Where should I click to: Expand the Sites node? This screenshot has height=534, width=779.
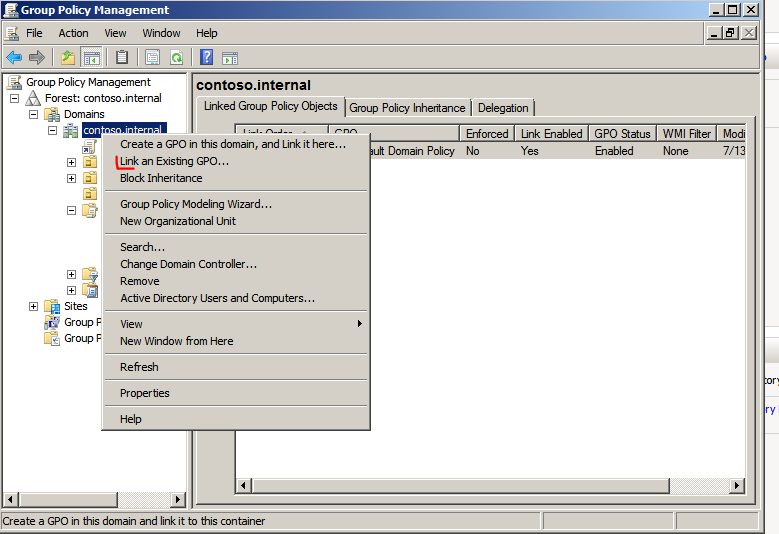click(33, 306)
